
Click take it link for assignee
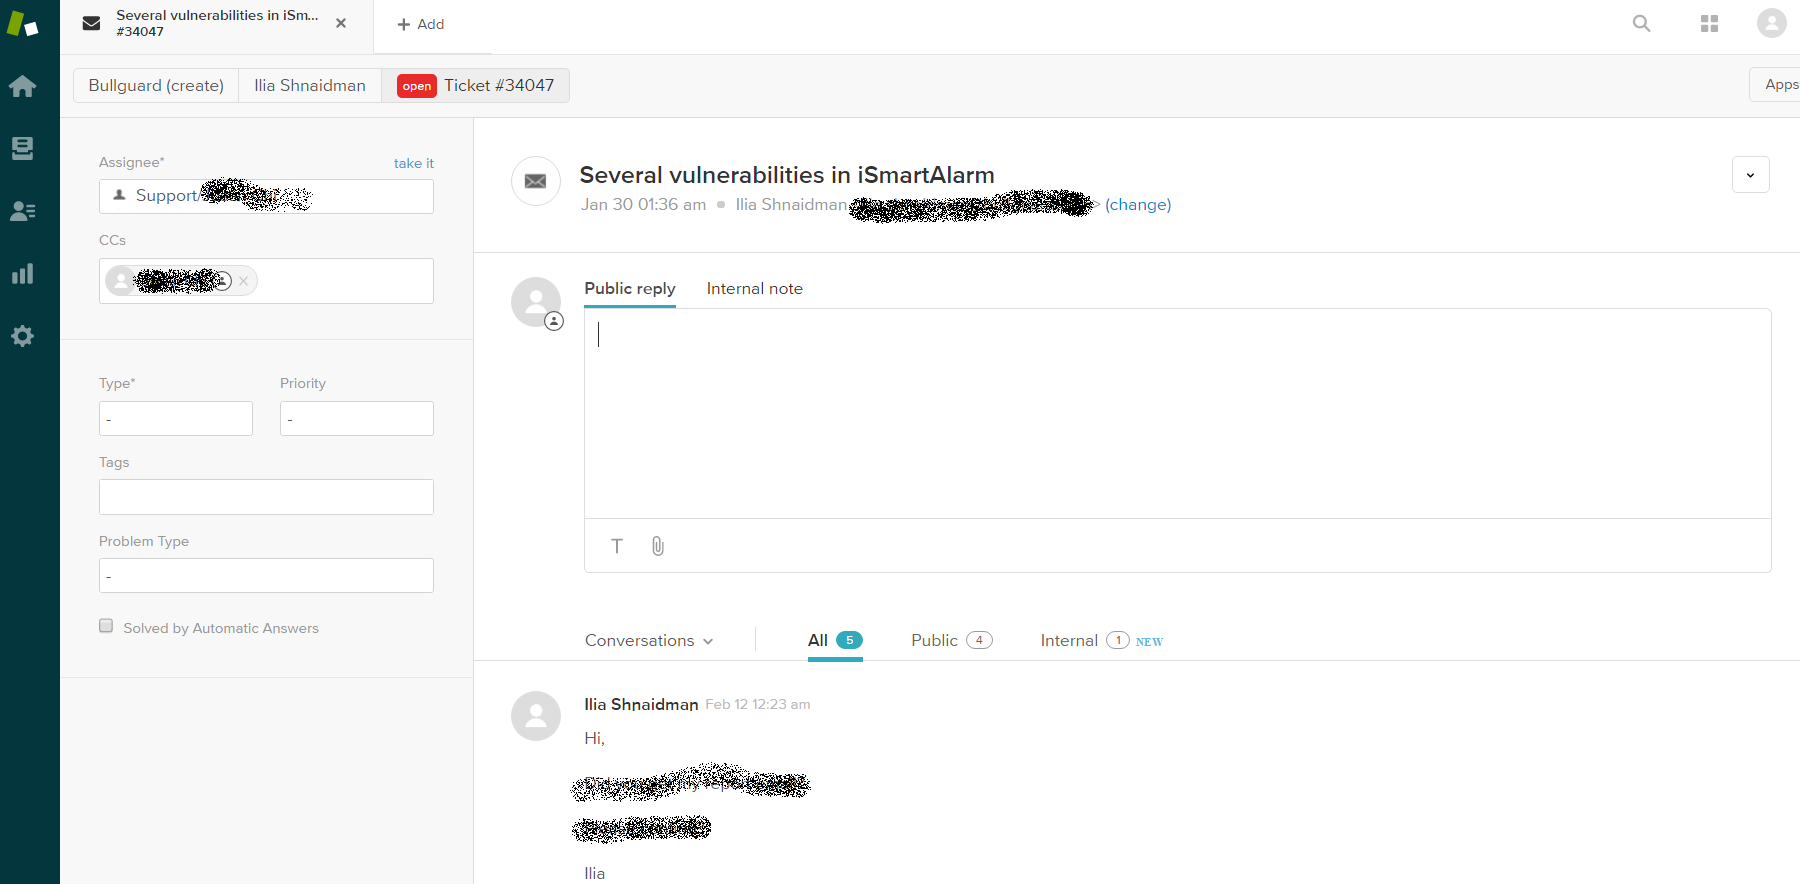pyautogui.click(x=414, y=163)
